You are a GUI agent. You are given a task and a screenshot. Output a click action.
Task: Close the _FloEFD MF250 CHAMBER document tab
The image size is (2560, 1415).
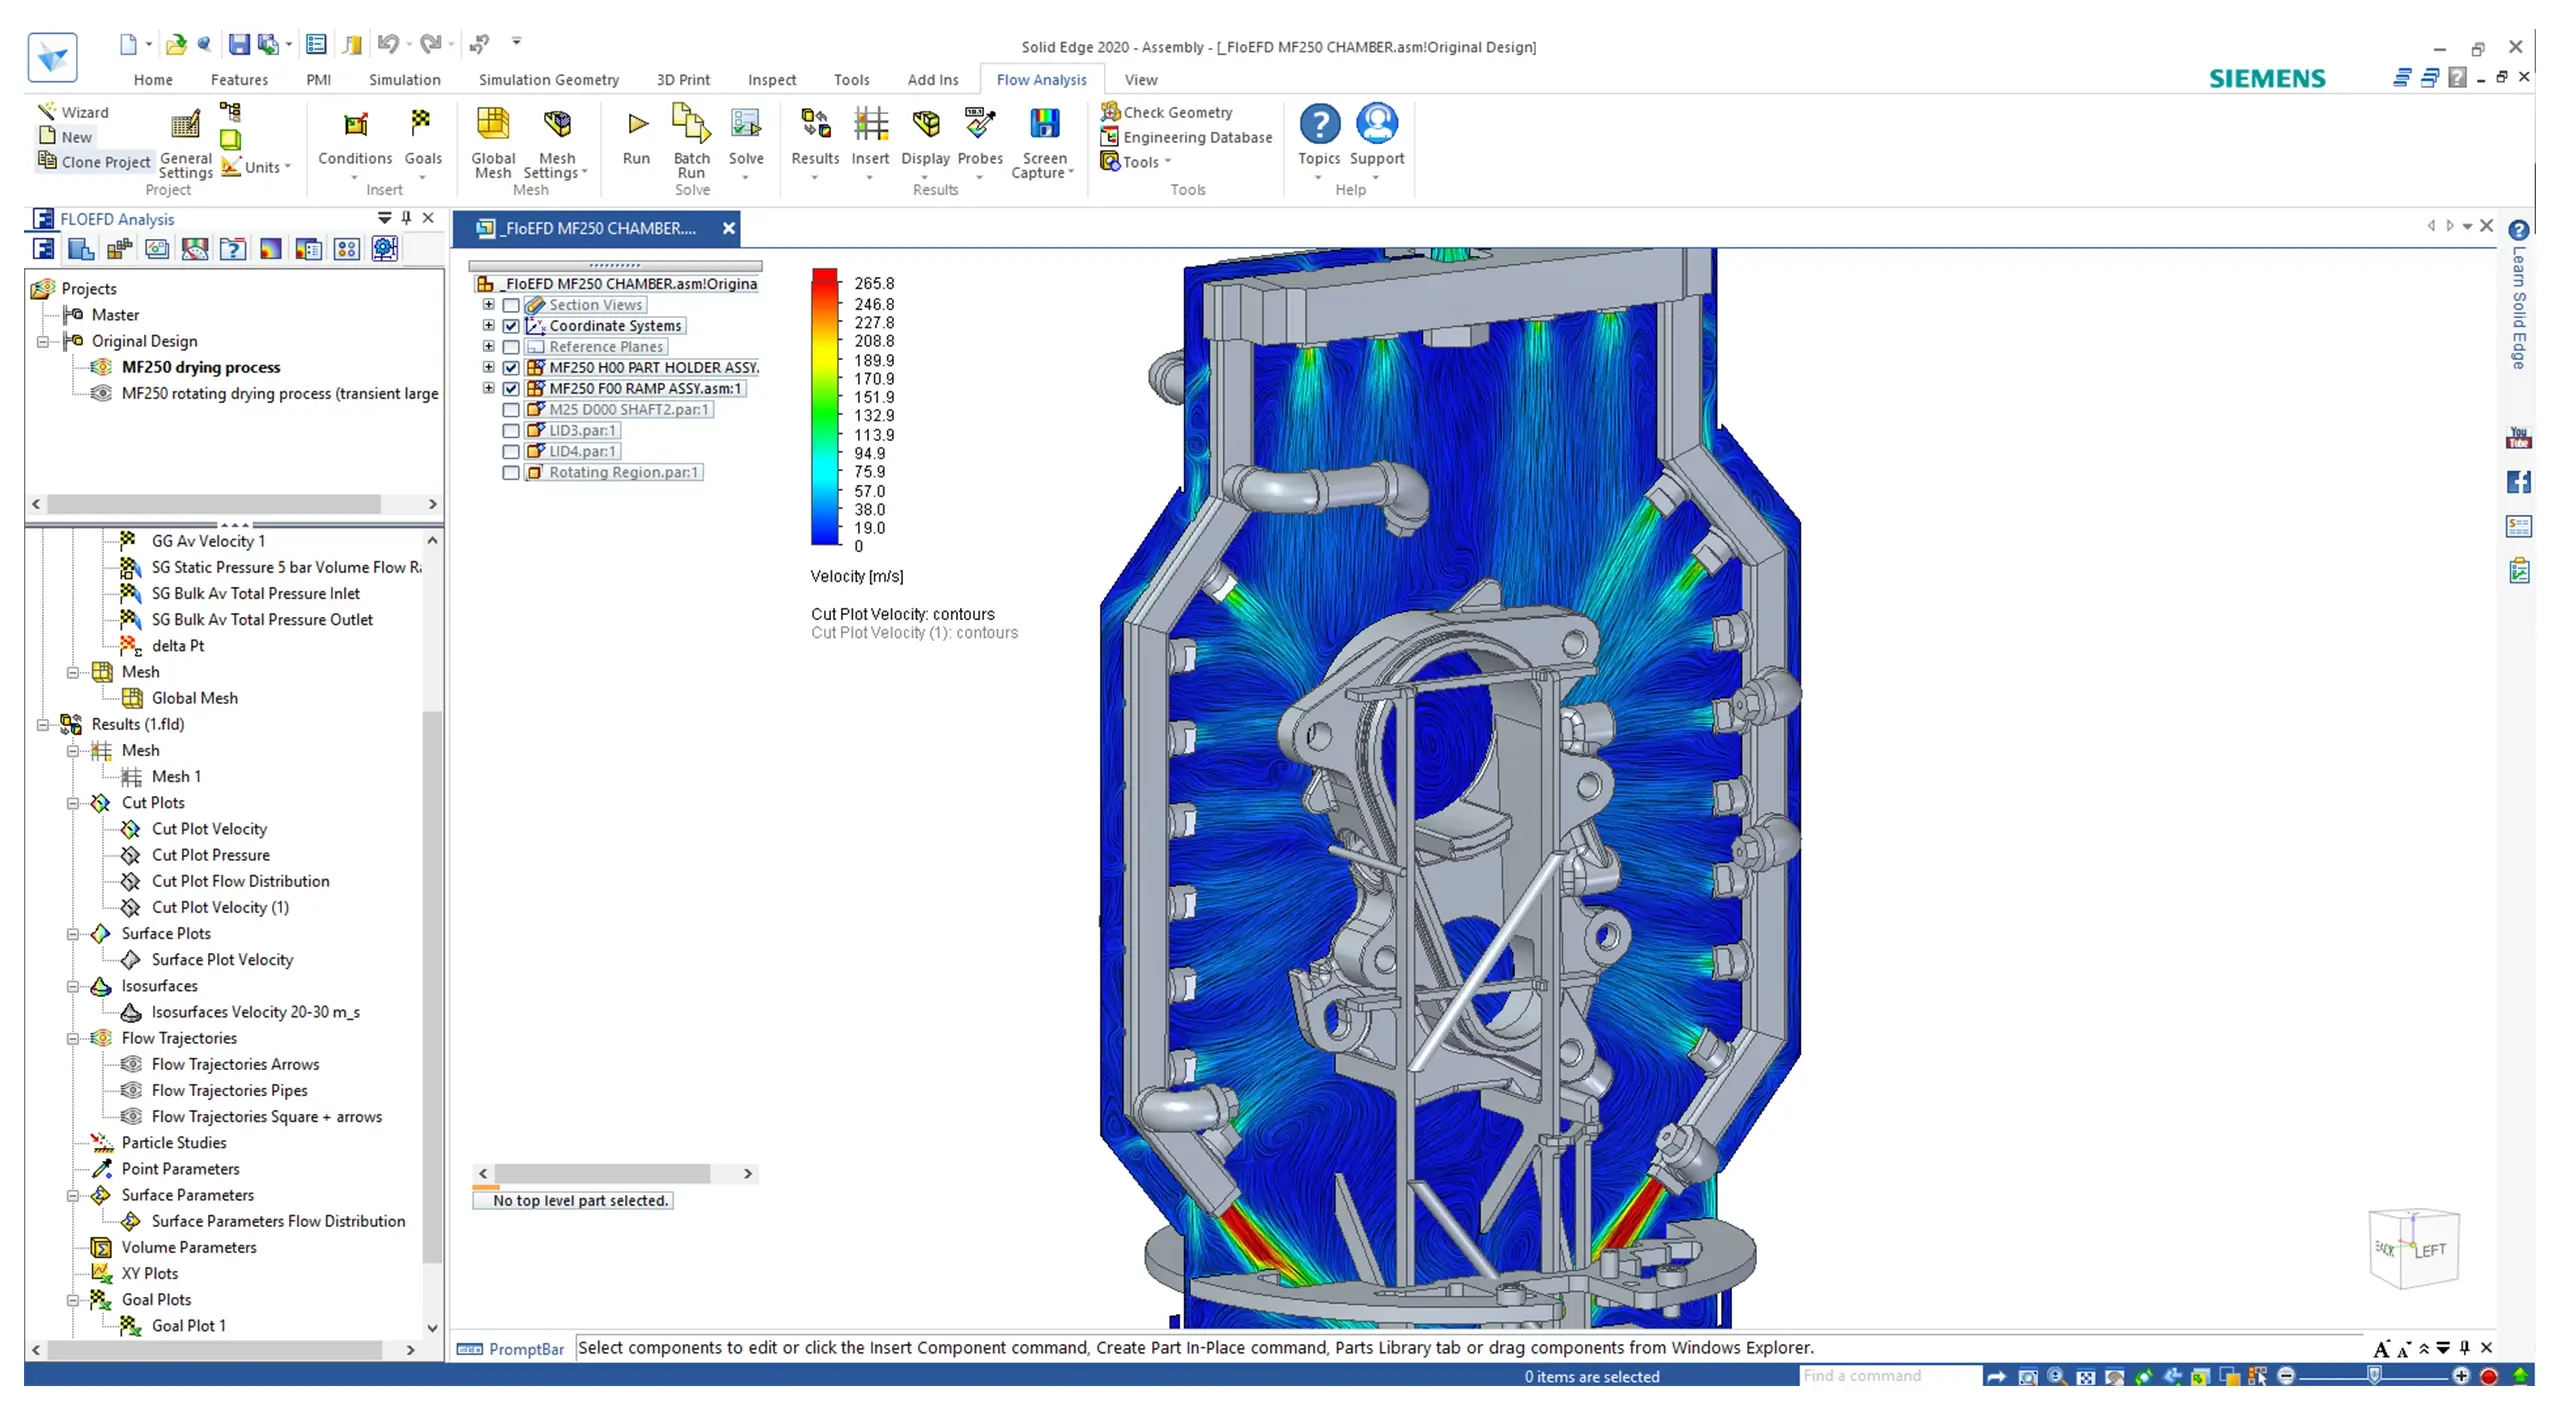point(729,228)
